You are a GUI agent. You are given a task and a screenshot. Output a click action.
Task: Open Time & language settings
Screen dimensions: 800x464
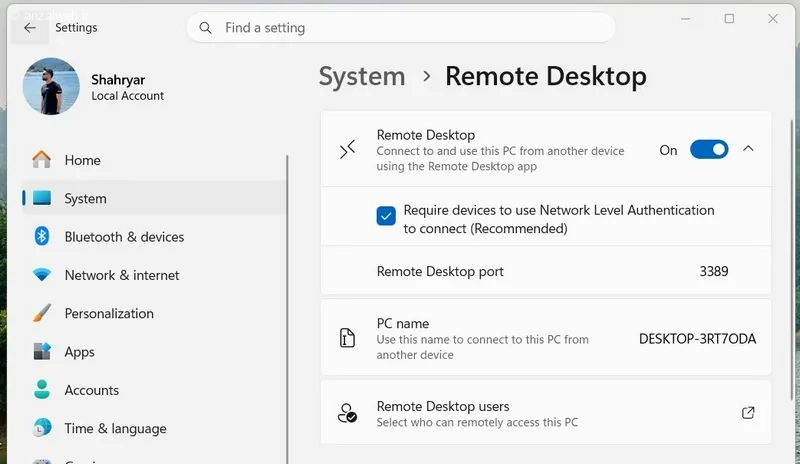click(x=154, y=428)
